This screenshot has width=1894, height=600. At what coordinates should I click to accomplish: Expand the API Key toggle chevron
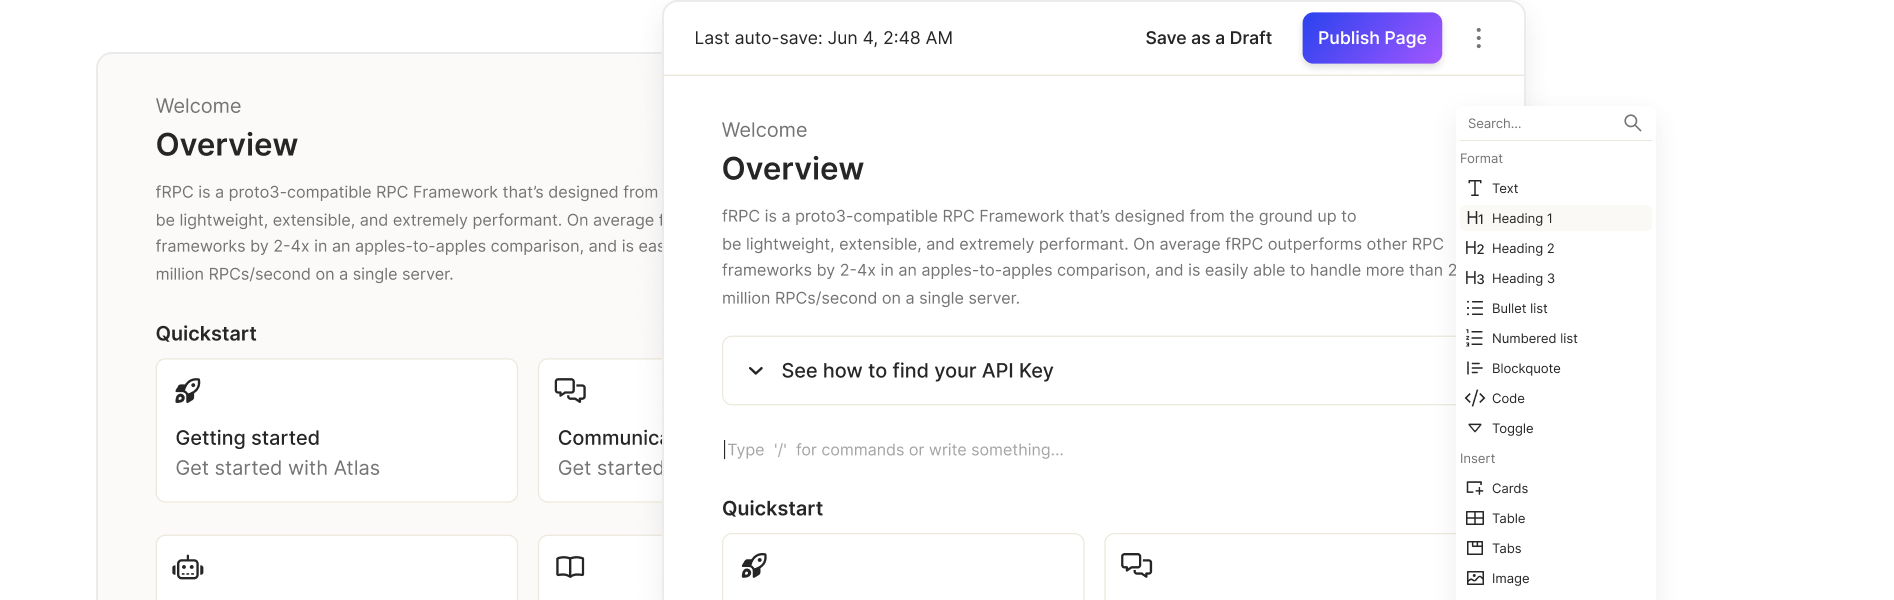pyautogui.click(x=756, y=371)
